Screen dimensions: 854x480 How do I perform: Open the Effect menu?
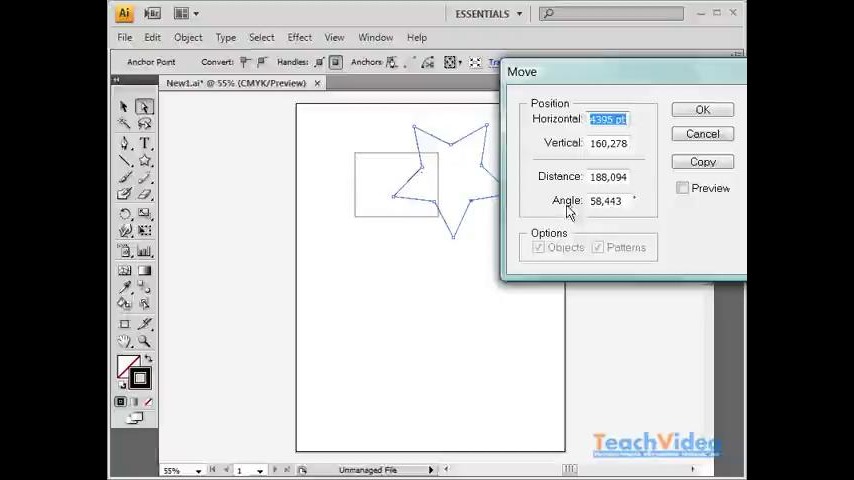[299, 38]
